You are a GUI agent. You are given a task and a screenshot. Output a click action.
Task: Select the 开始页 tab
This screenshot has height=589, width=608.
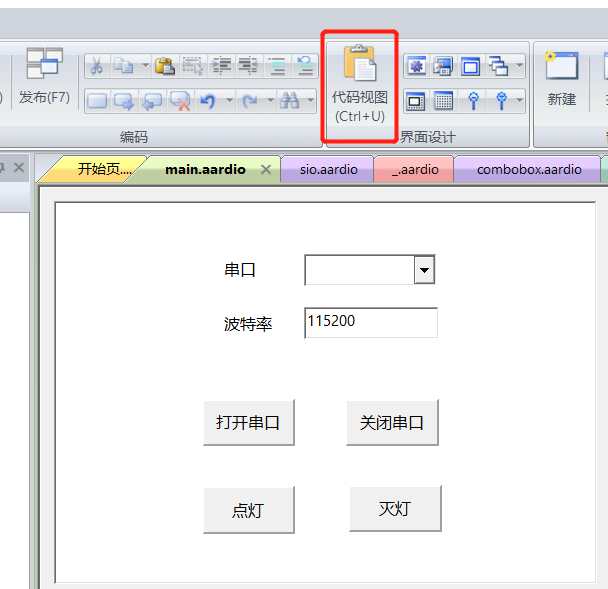pyautogui.click(x=104, y=169)
